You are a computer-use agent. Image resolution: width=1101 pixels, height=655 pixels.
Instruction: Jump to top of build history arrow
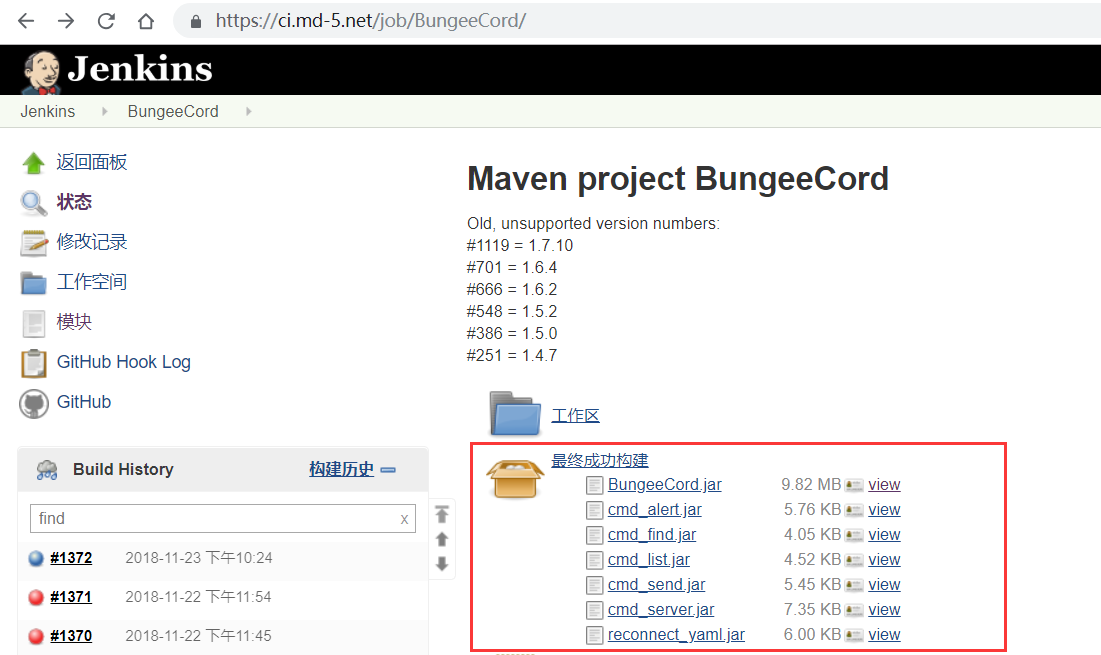442,514
